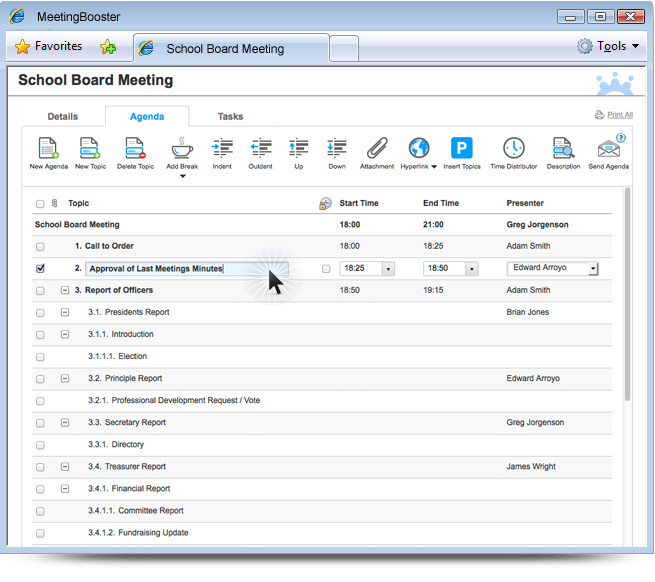Screen dimensions: 655x582
Task: Select the 3.4.1.1. Committee Report row
Action: pyautogui.click(x=322, y=511)
